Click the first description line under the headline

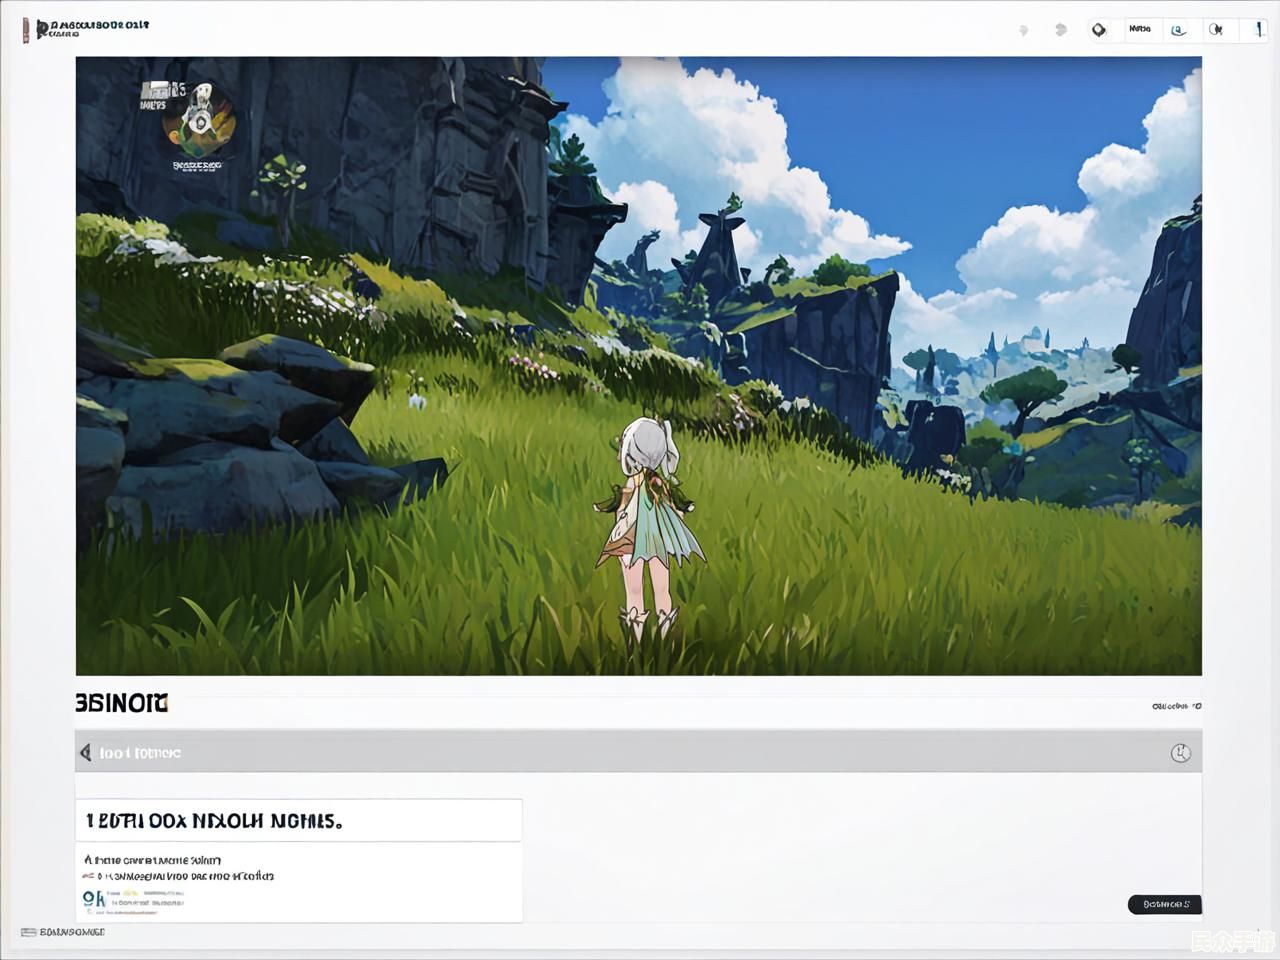[x=153, y=859]
